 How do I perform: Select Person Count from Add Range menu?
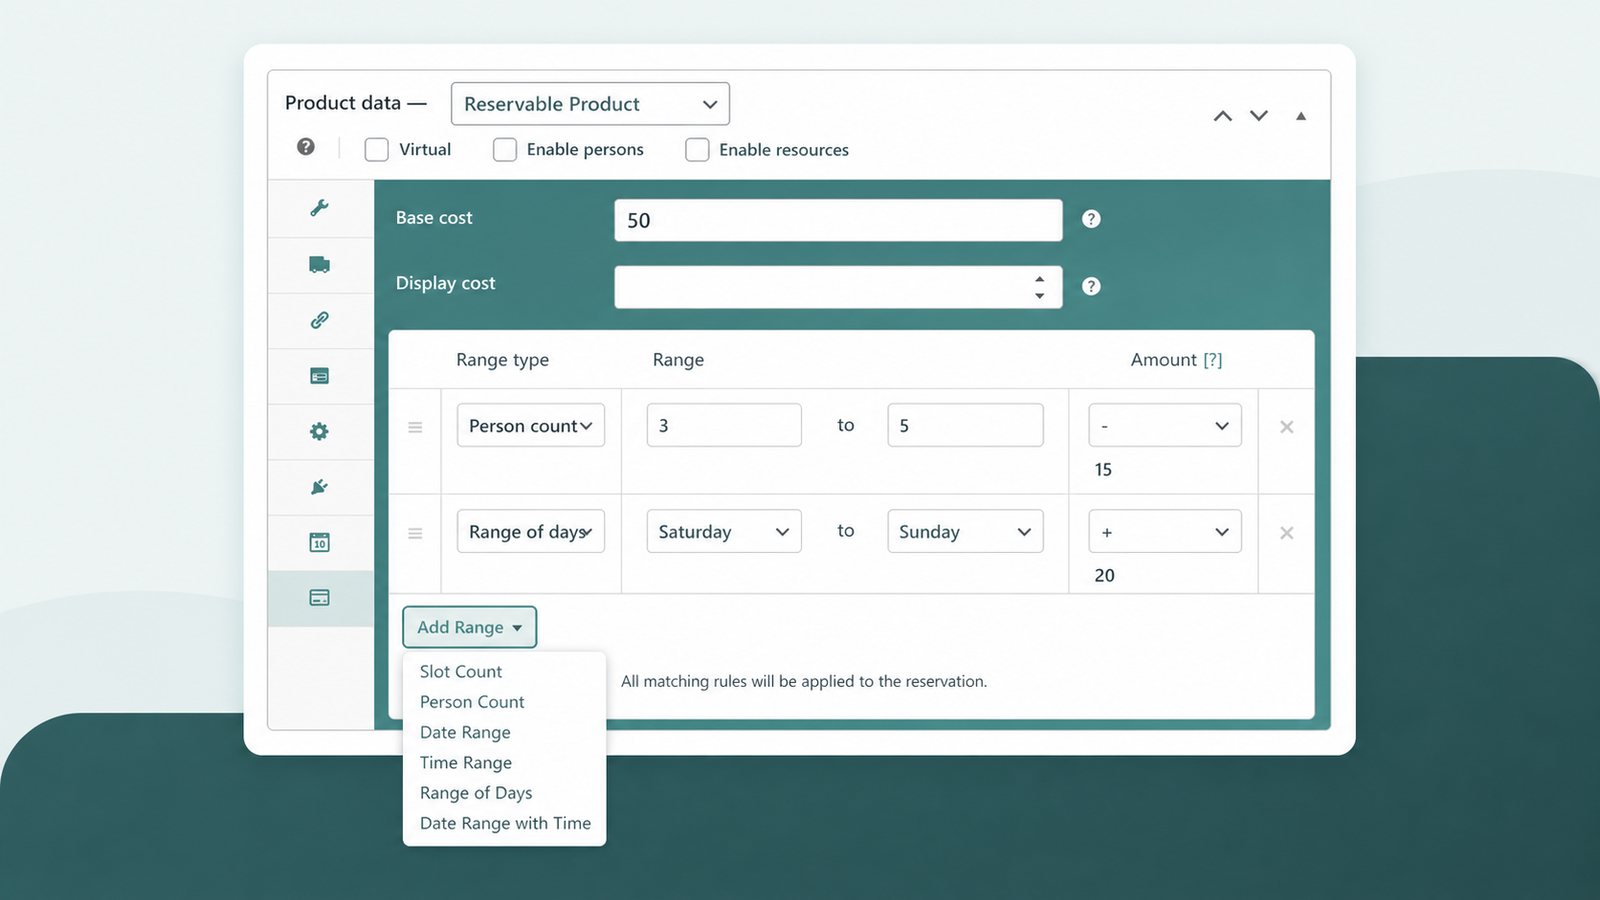coord(472,702)
